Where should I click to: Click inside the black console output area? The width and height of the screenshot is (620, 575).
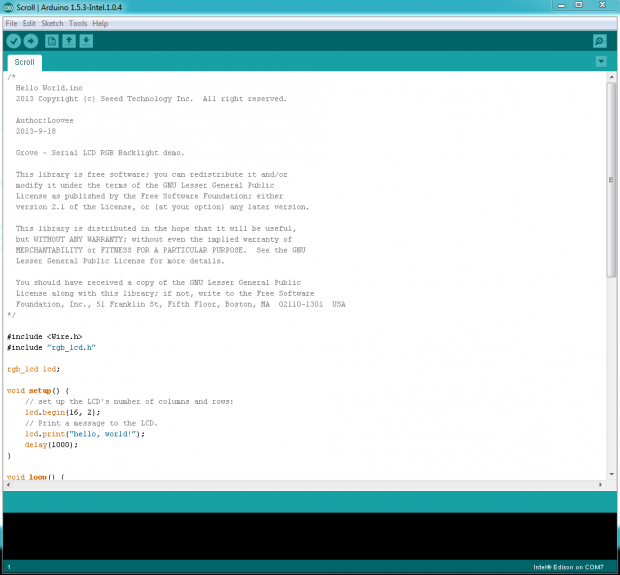[x=310, y=536]
